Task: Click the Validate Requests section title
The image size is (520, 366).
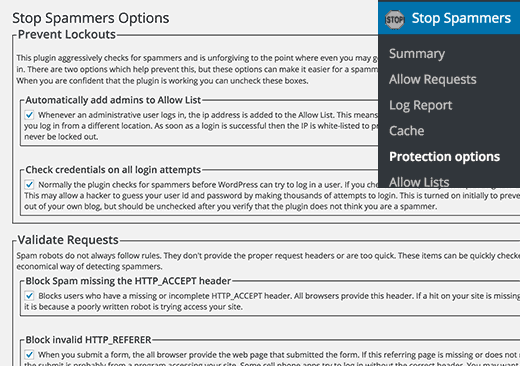Action: tap(68, 240)
